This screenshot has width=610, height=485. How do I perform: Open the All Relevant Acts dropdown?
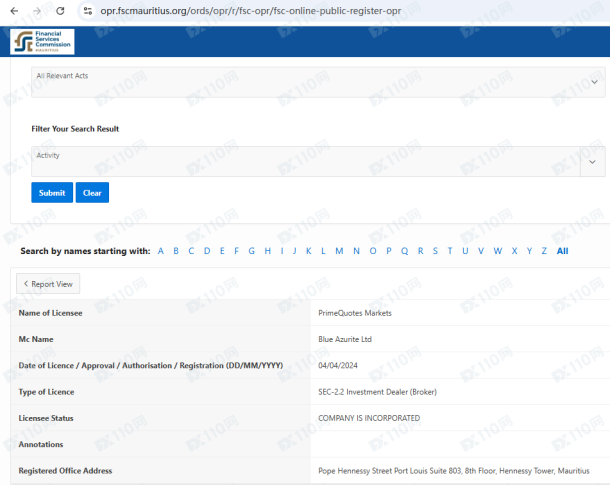(318, 82)
